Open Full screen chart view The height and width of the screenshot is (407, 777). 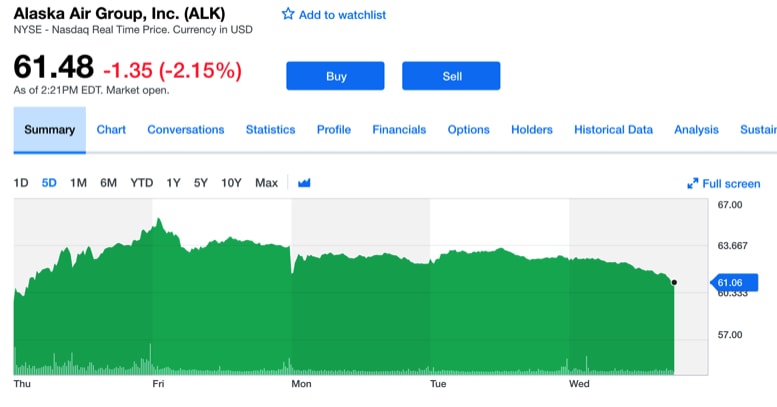click(731, 183)
